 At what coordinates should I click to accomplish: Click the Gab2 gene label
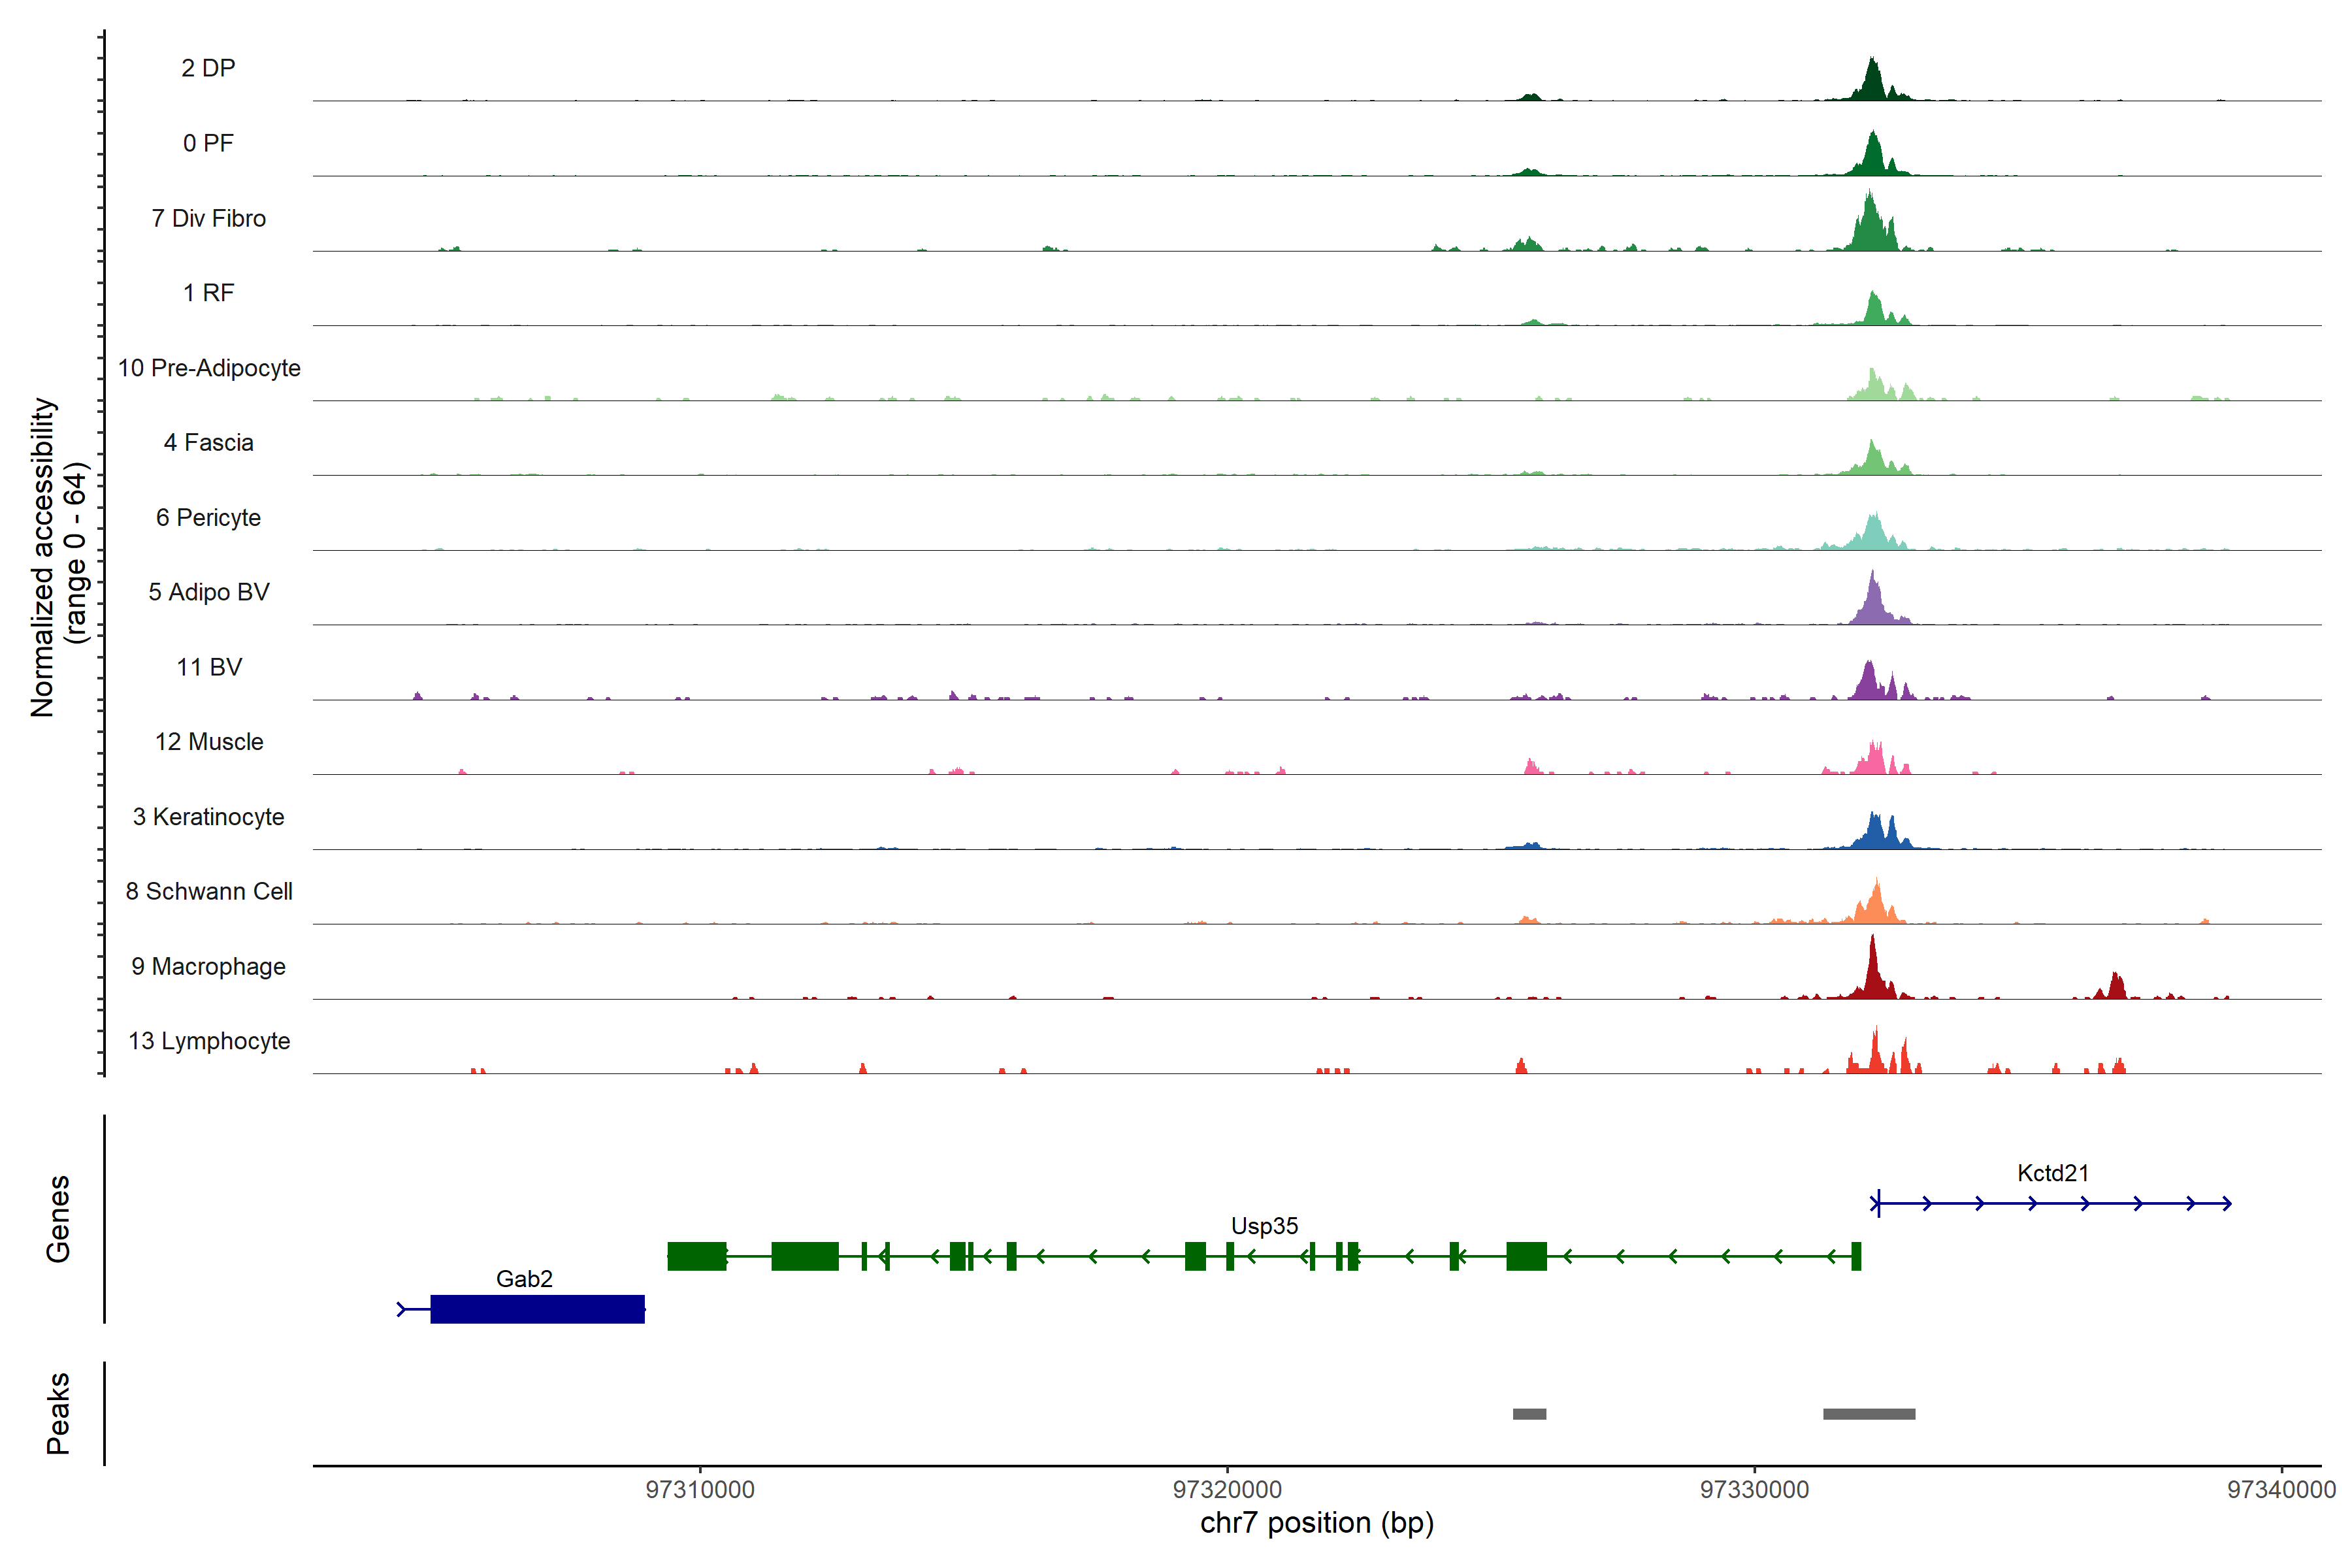pos(524,1279)
